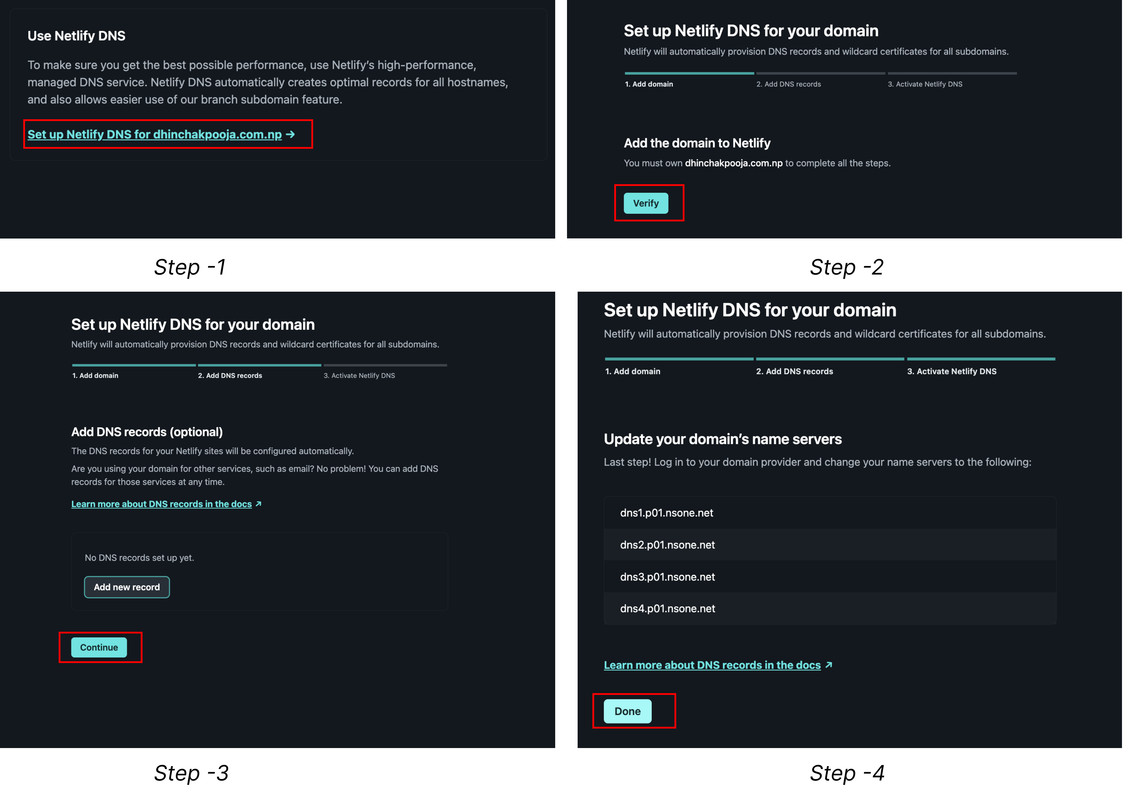
Task: Click the dns2.p01.nsone.net name server row
Action: coord(830,545)
